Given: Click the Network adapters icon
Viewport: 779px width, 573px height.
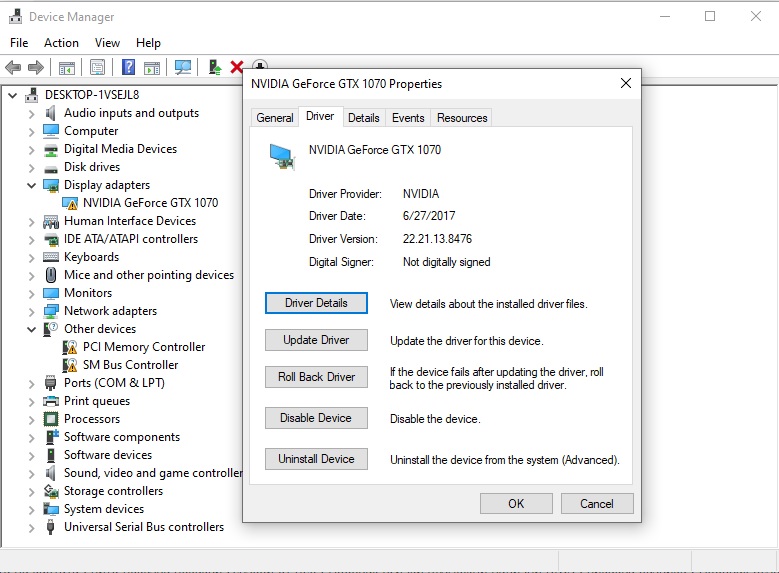Looking at the screenshot, I should [51, 311].
